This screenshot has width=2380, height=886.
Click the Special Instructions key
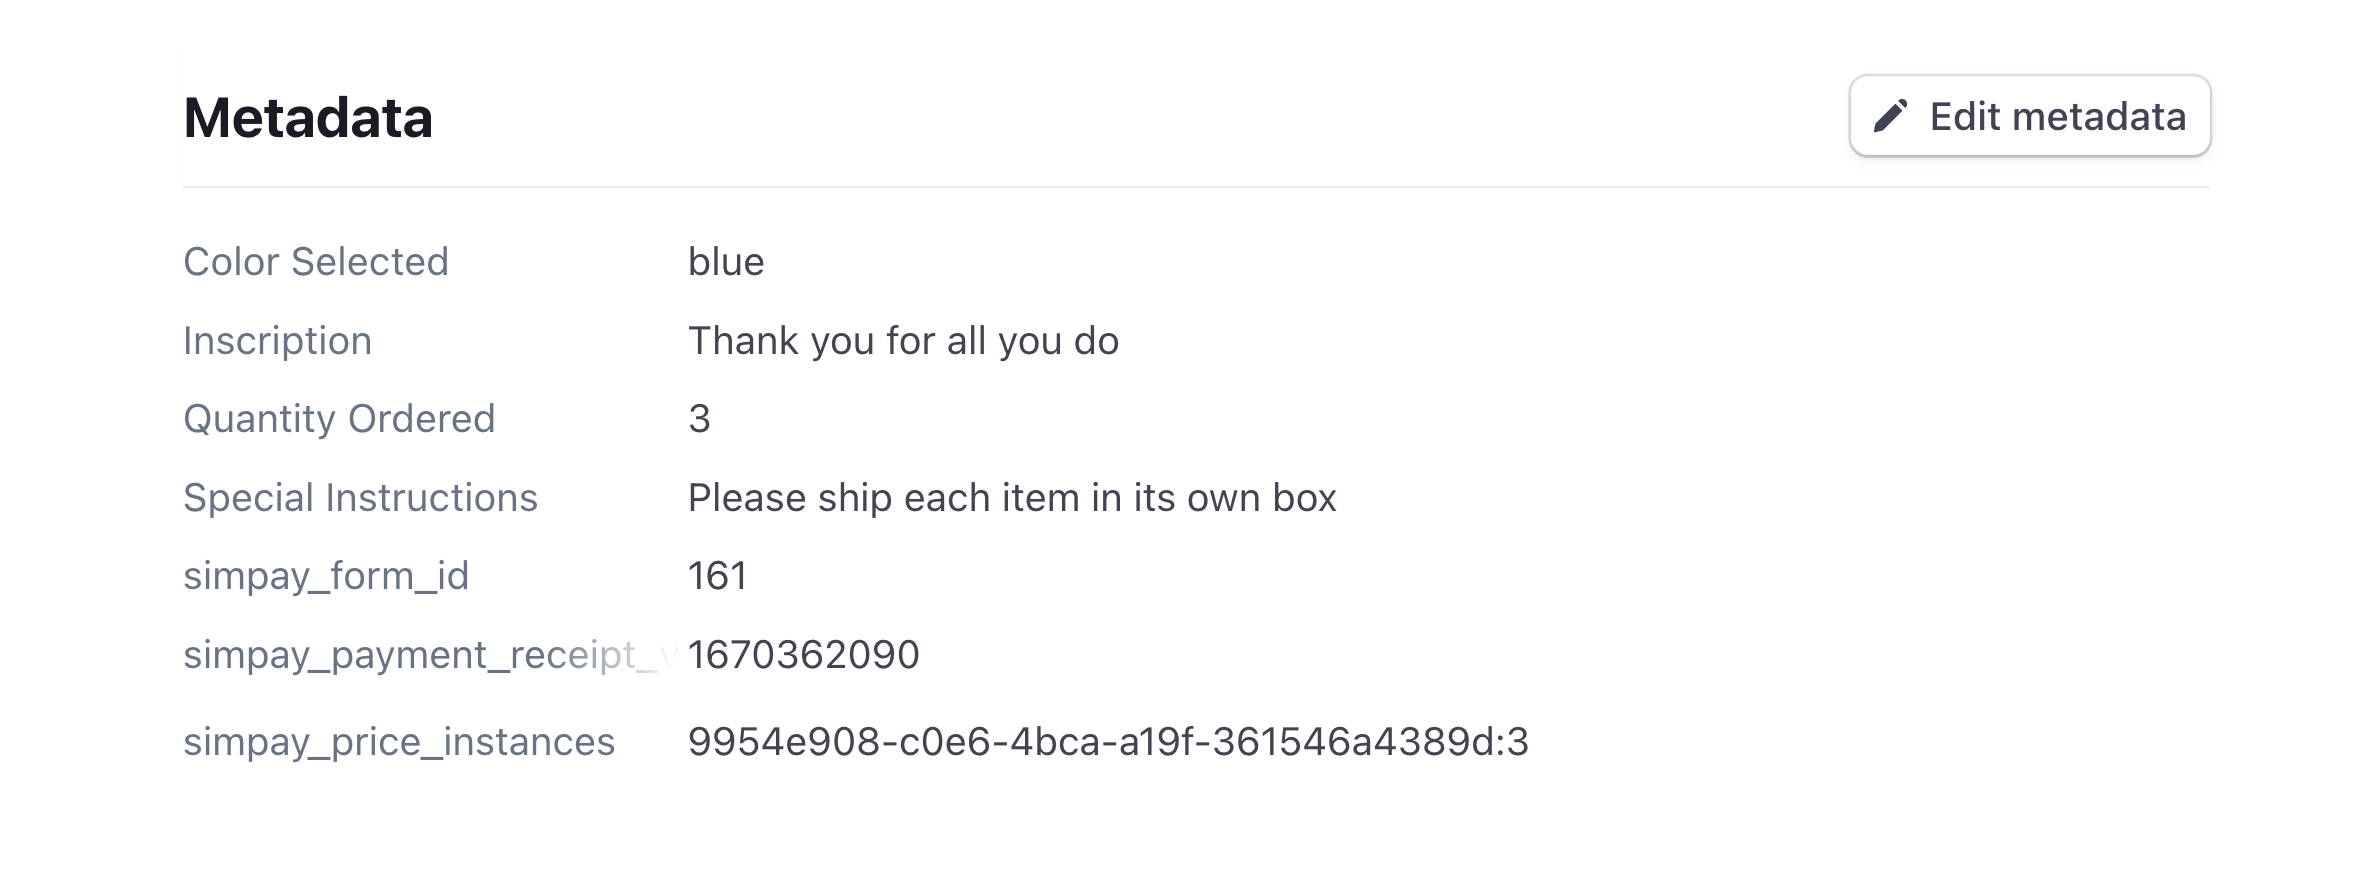tap(360, 497)
